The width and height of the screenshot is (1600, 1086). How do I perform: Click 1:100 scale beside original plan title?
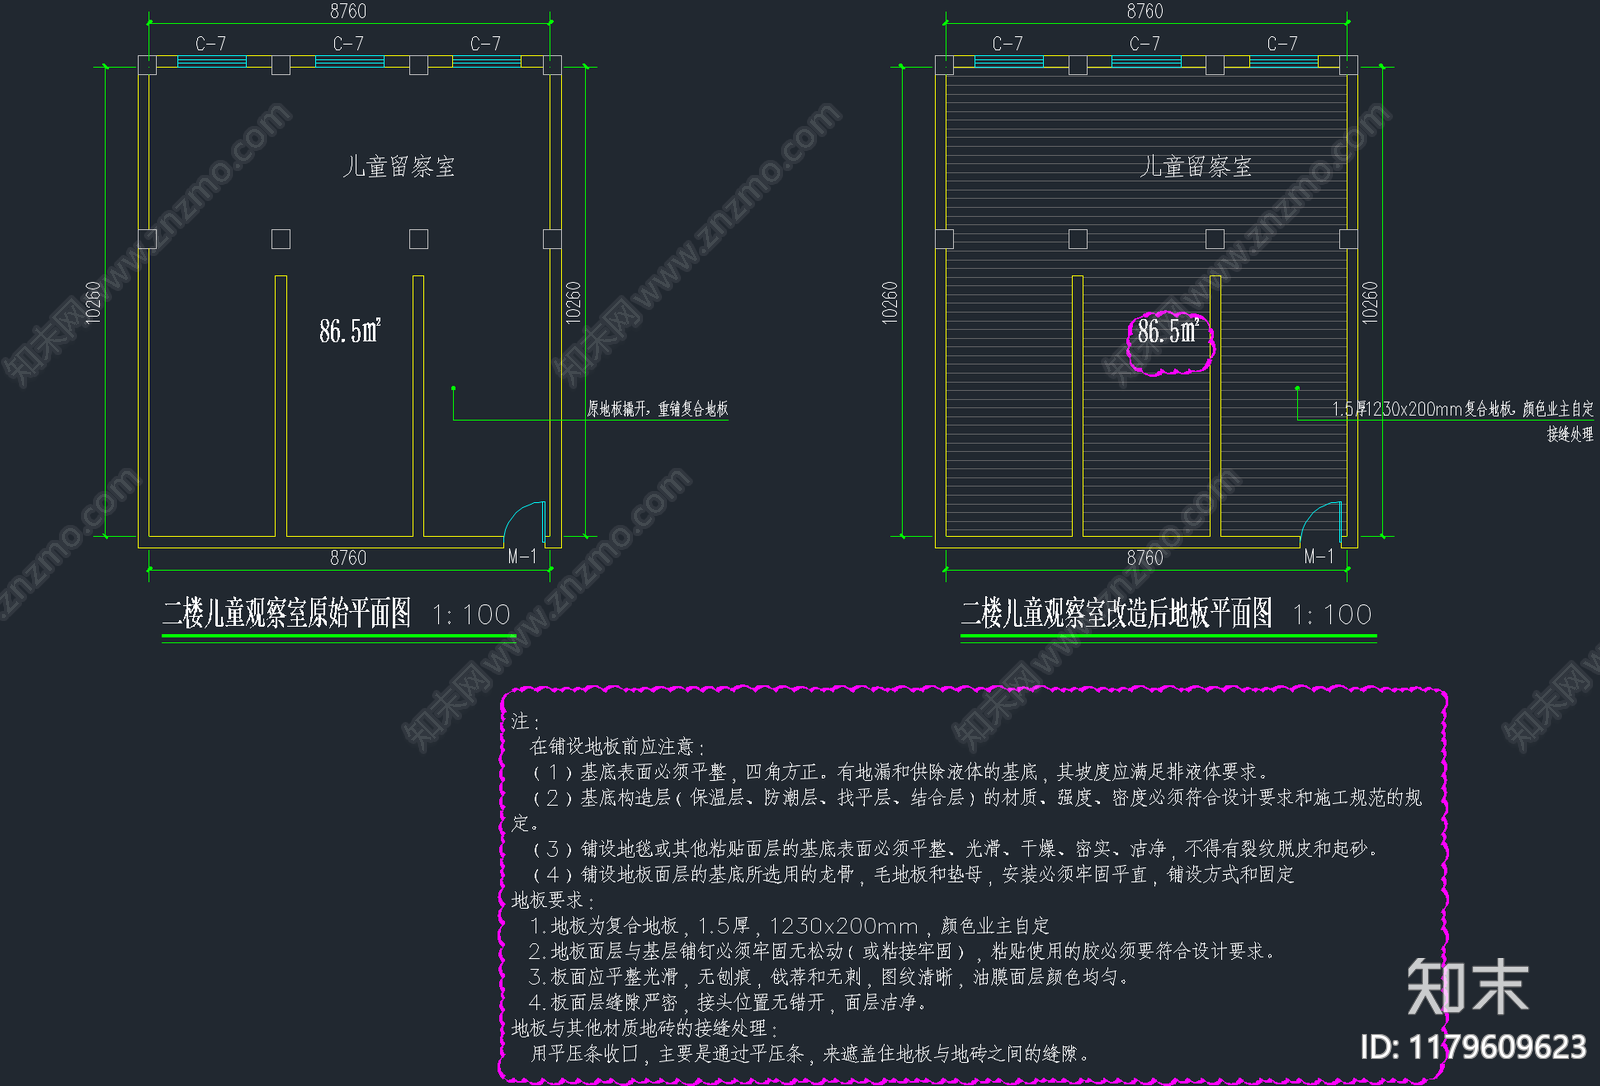click(x=471, y=615)
